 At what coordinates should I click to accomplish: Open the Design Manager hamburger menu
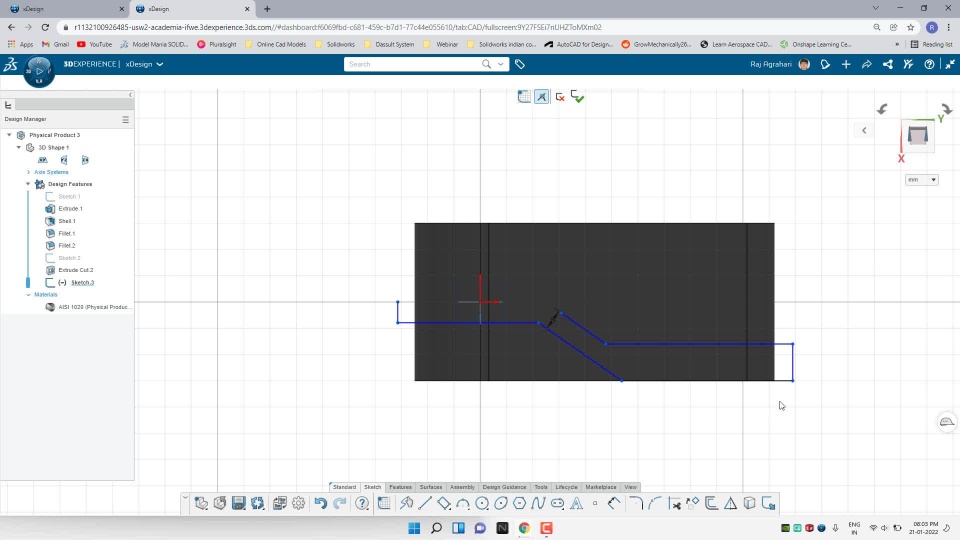[x=126, y=119]
